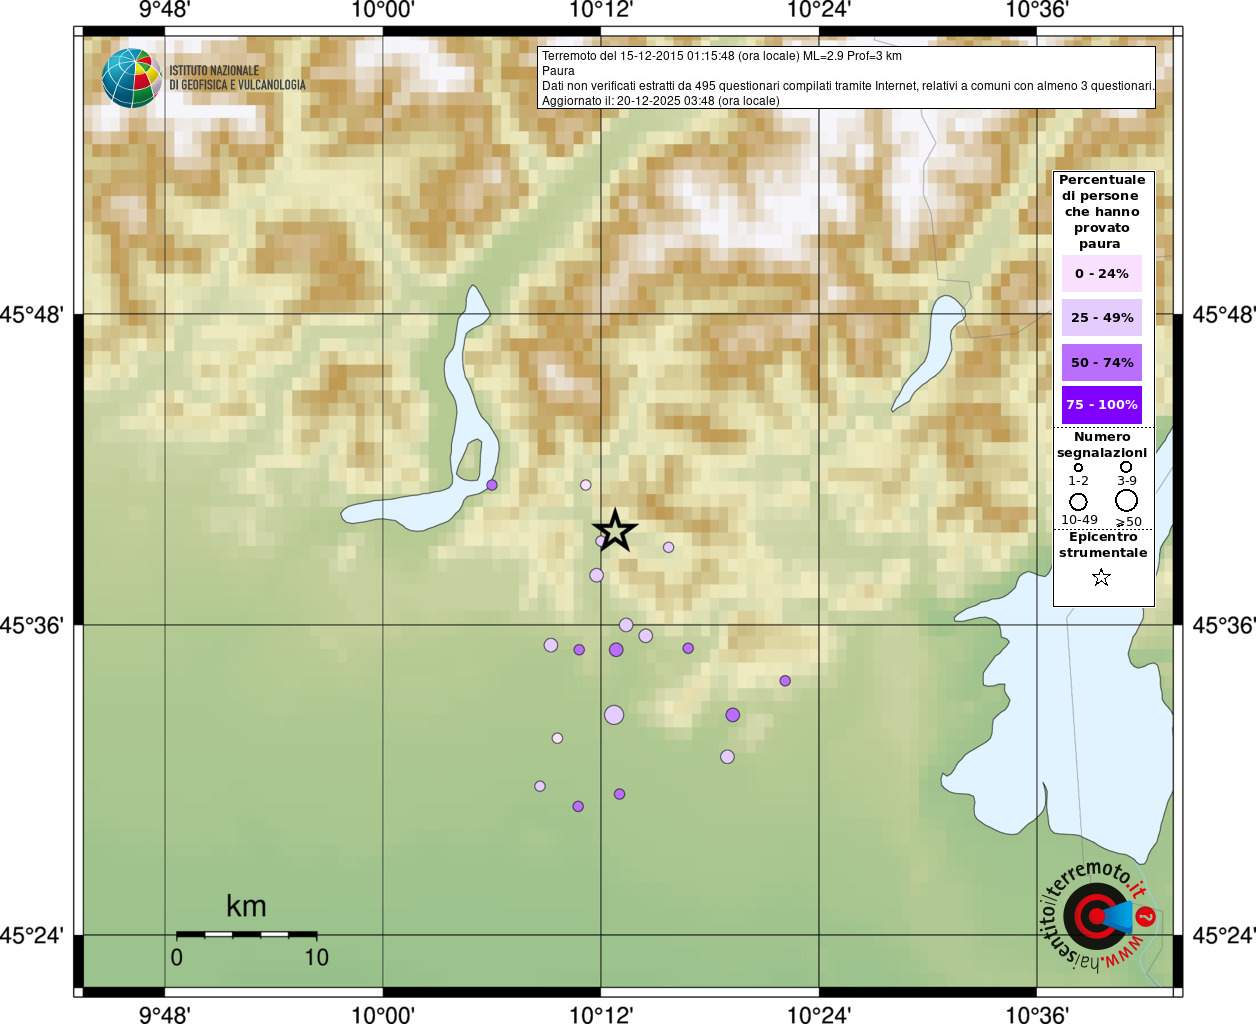Select the 25 - 49% legend swatch
1256x1024 pixels.
pyautogui.click(x=1102, y=317)
